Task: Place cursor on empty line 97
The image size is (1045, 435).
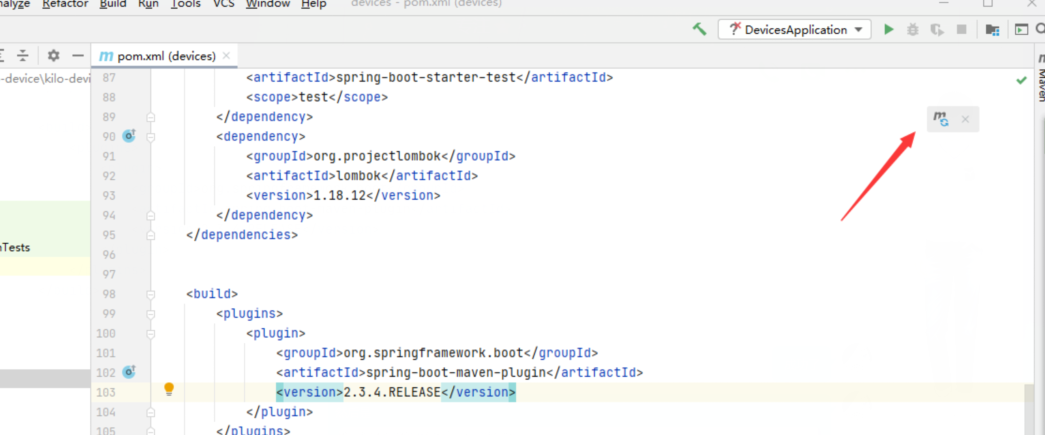Action: 586,274
